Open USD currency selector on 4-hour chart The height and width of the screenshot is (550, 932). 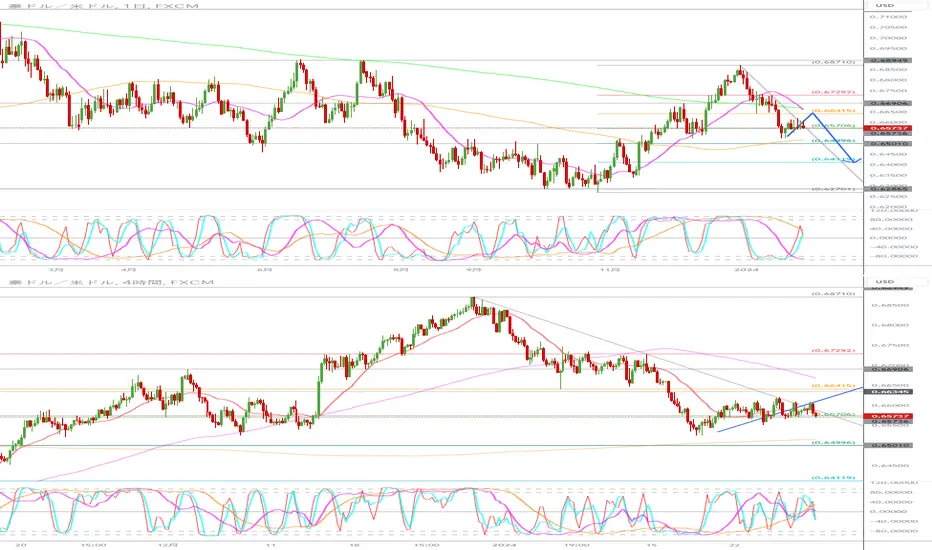tap(884, 282)
